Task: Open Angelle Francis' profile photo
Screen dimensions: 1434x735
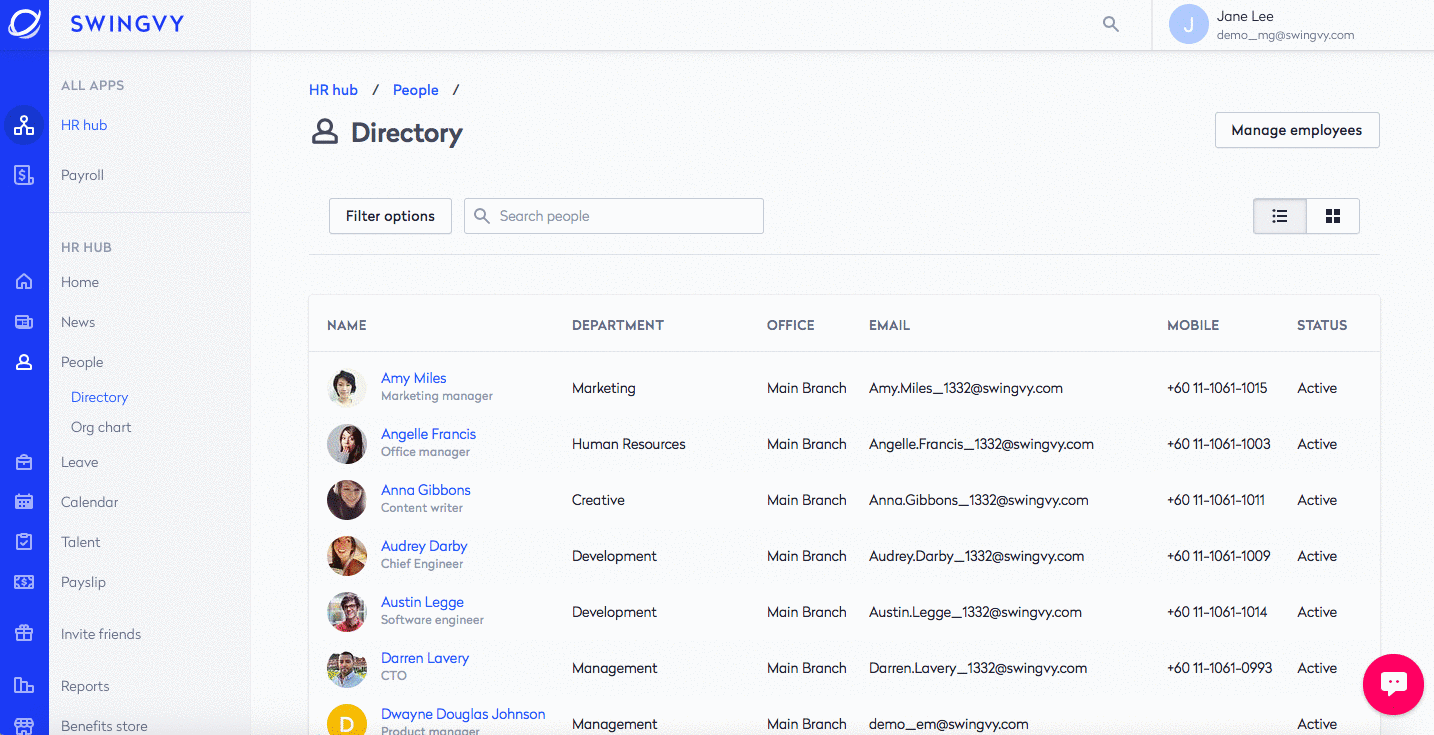Action: [x=347, y=443]
